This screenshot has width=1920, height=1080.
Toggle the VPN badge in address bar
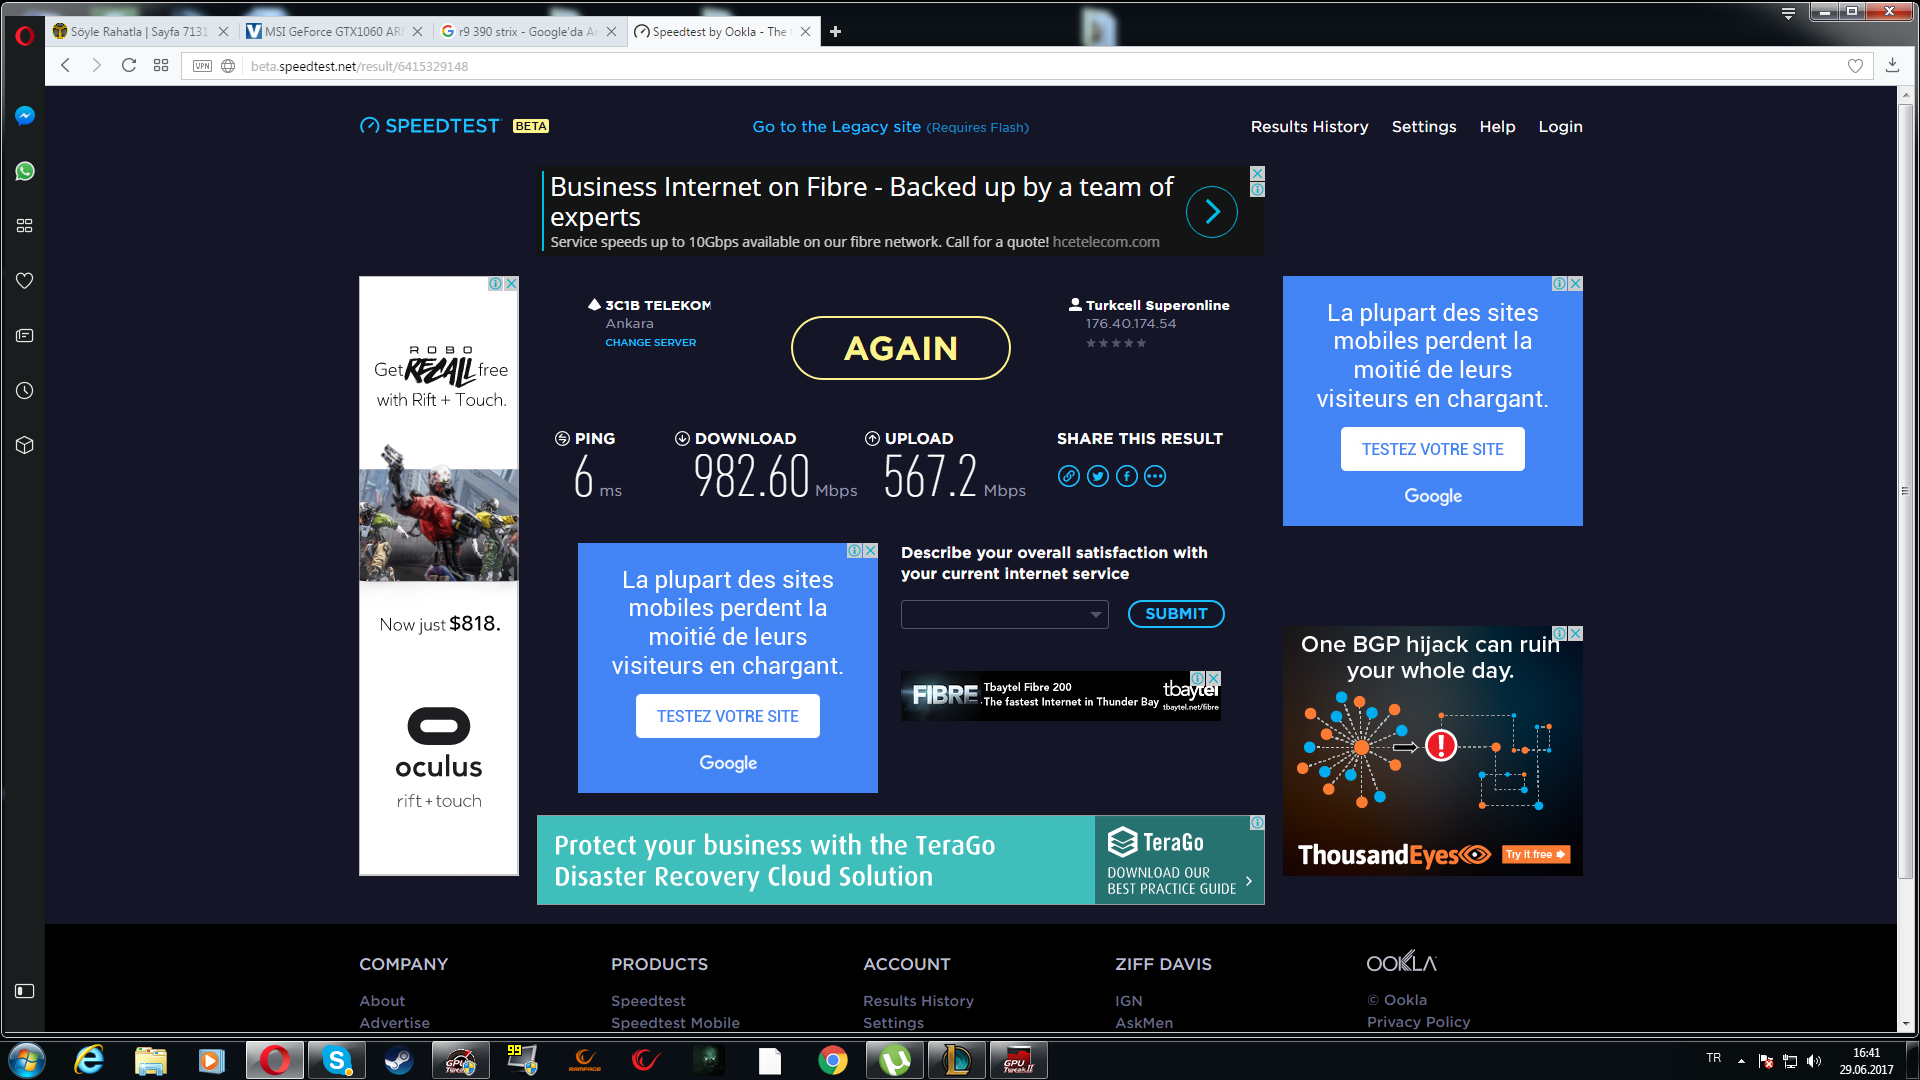[x=203, y=66]
